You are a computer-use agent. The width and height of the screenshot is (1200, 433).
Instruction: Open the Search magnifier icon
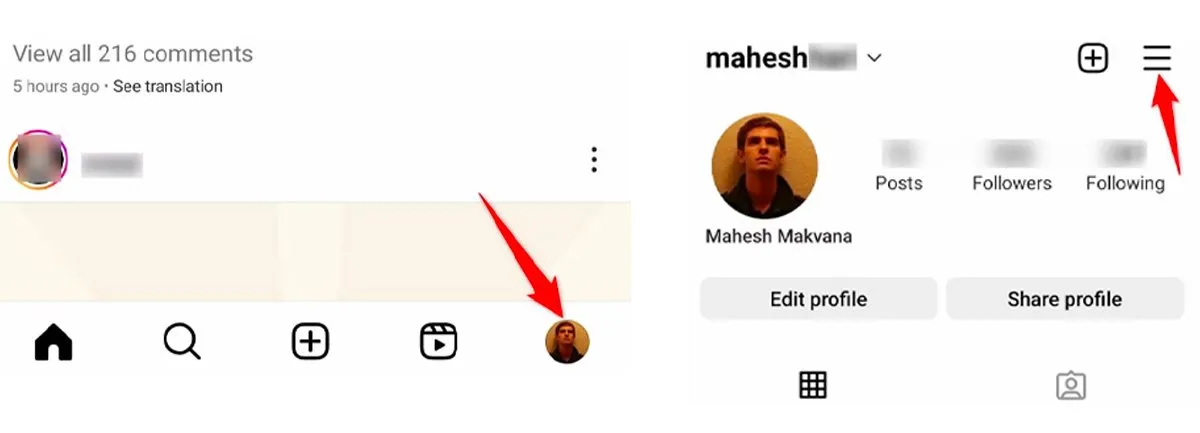182,343
